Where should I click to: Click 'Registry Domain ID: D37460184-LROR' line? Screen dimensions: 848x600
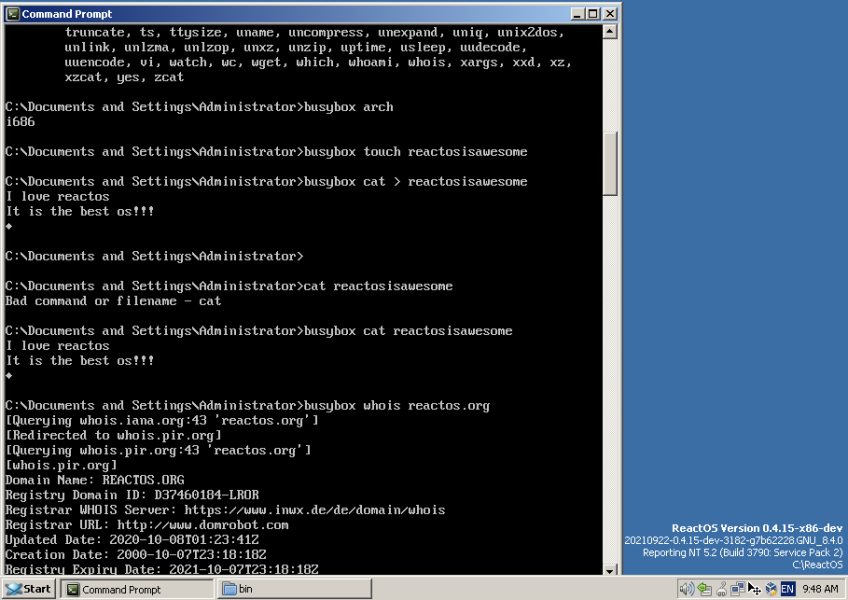pos(132,495)
